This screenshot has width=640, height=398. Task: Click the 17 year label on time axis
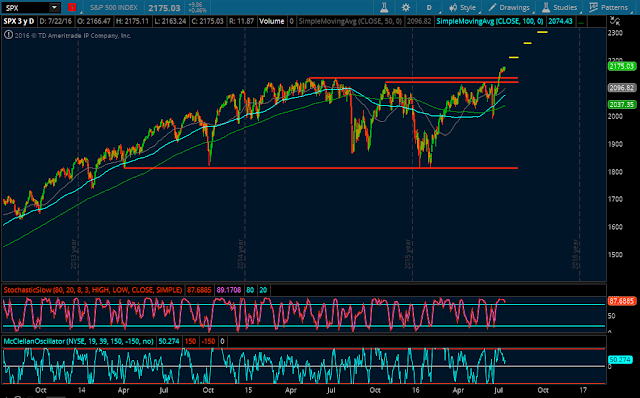(x=583, y=390)
